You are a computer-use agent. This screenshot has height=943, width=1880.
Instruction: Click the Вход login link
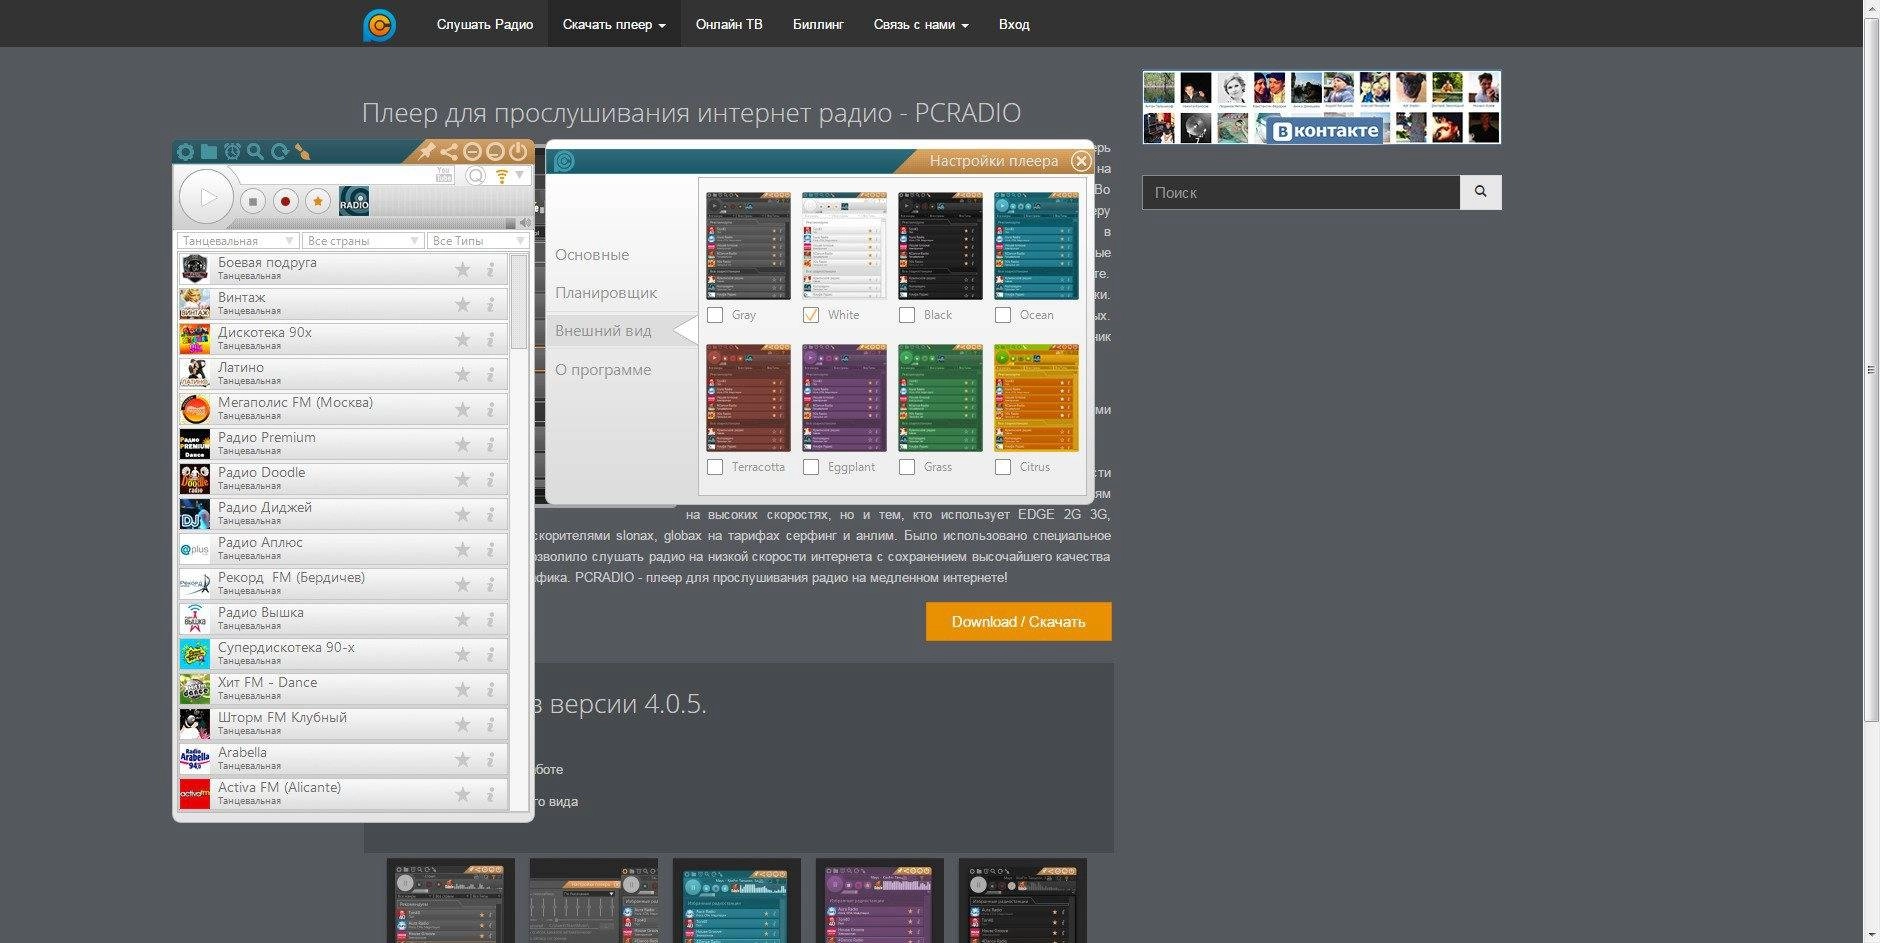(1014, 24)
